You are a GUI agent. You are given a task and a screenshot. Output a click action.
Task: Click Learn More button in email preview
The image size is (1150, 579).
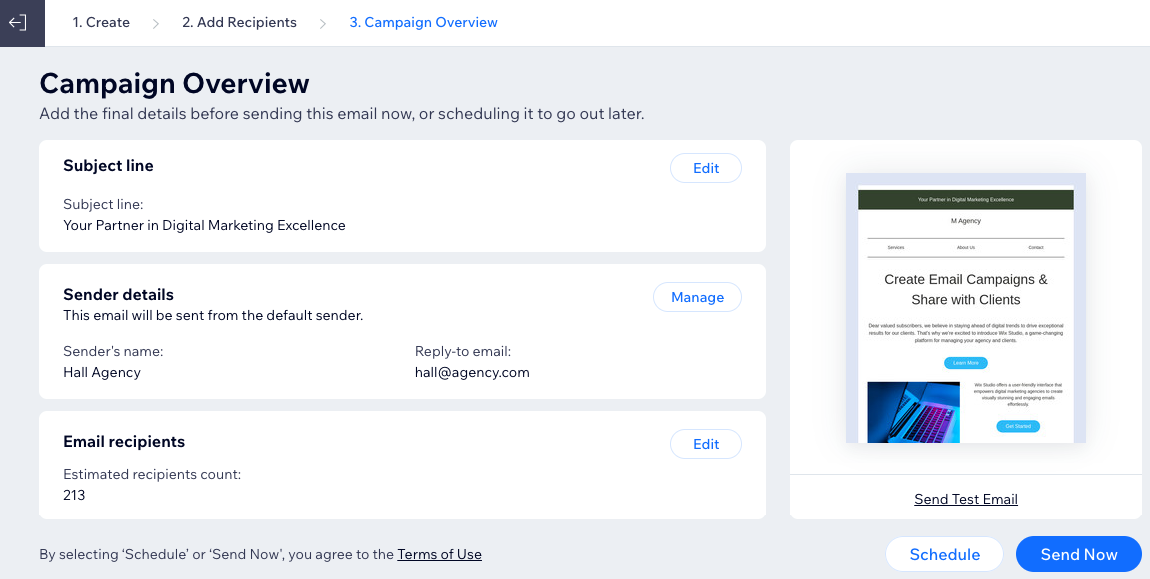[965, 363]
